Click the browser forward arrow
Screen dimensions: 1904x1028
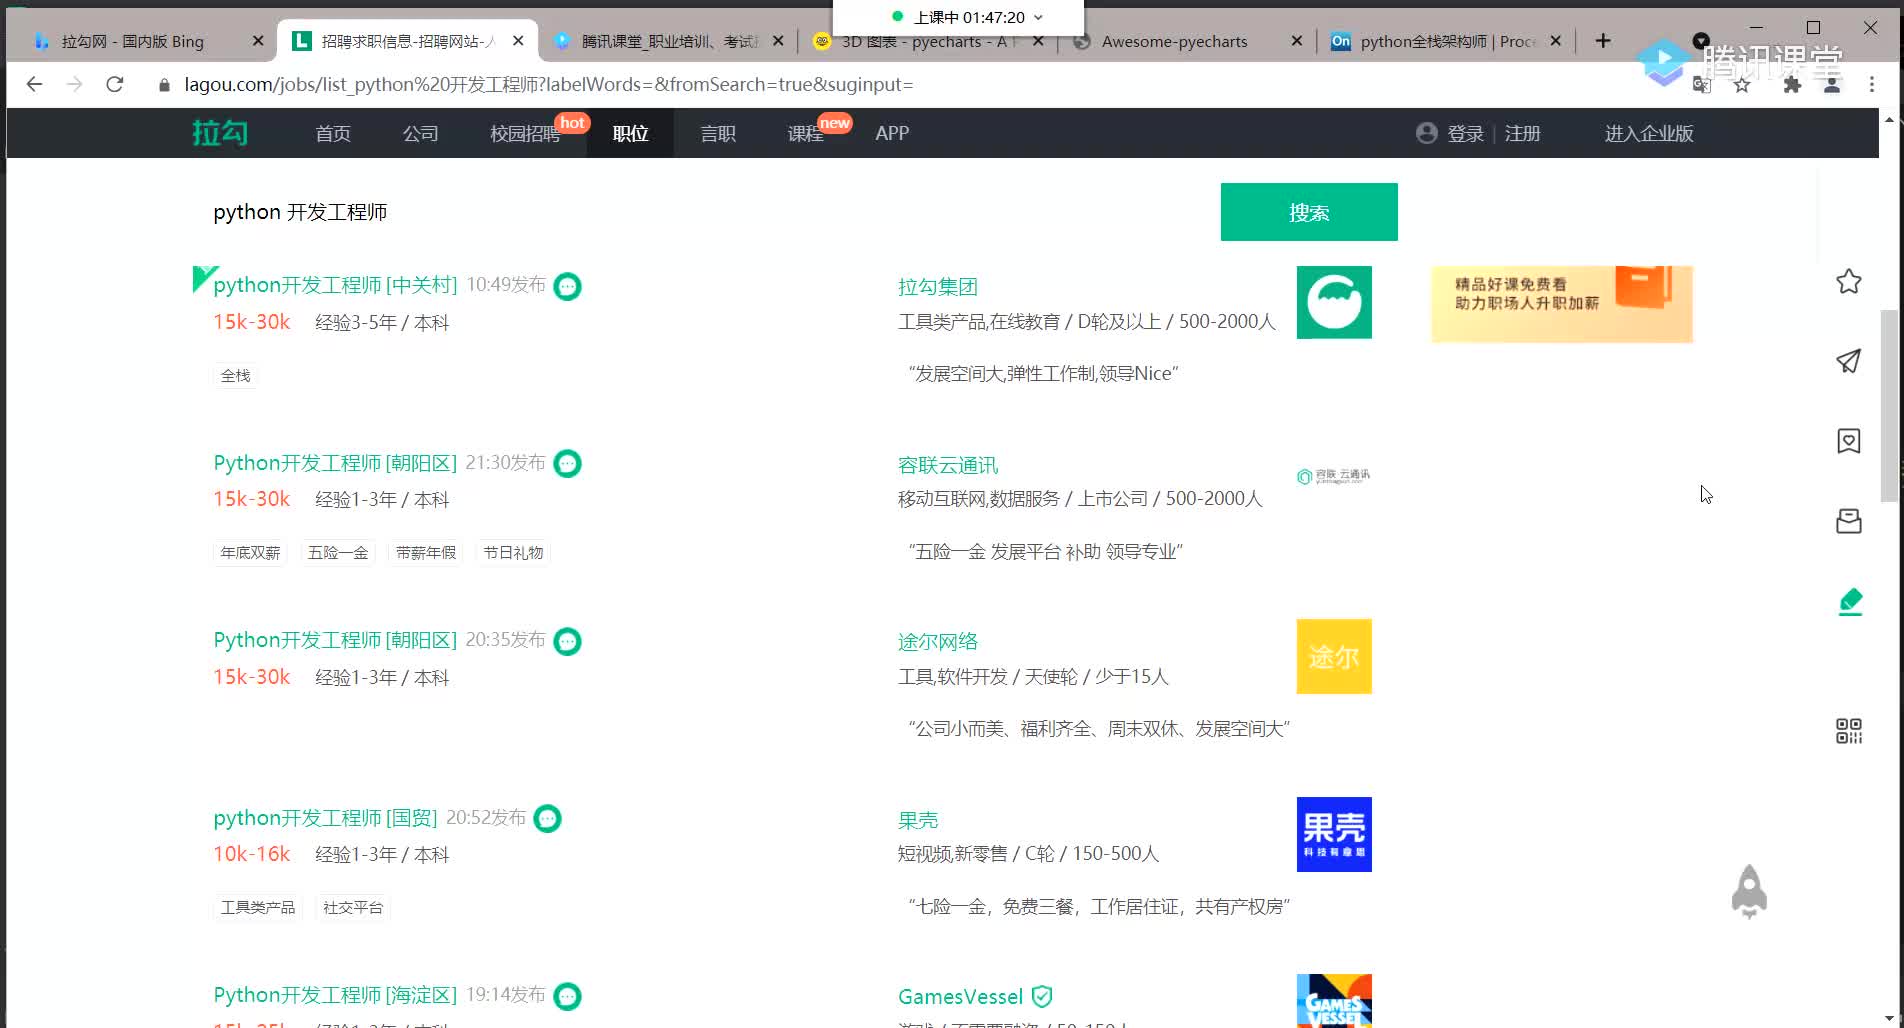pos(75,85)
